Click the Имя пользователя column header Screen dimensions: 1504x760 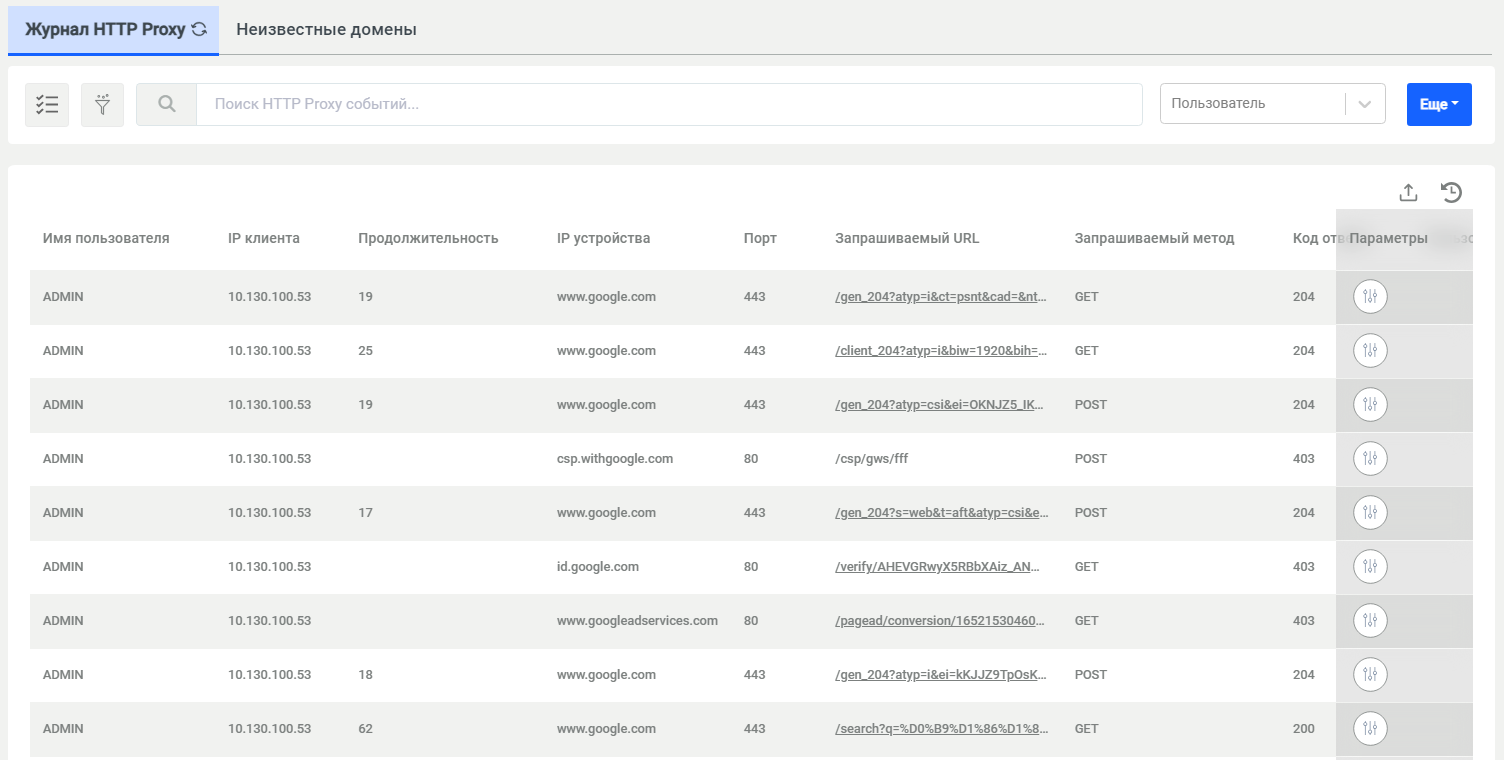click(106, 238)
